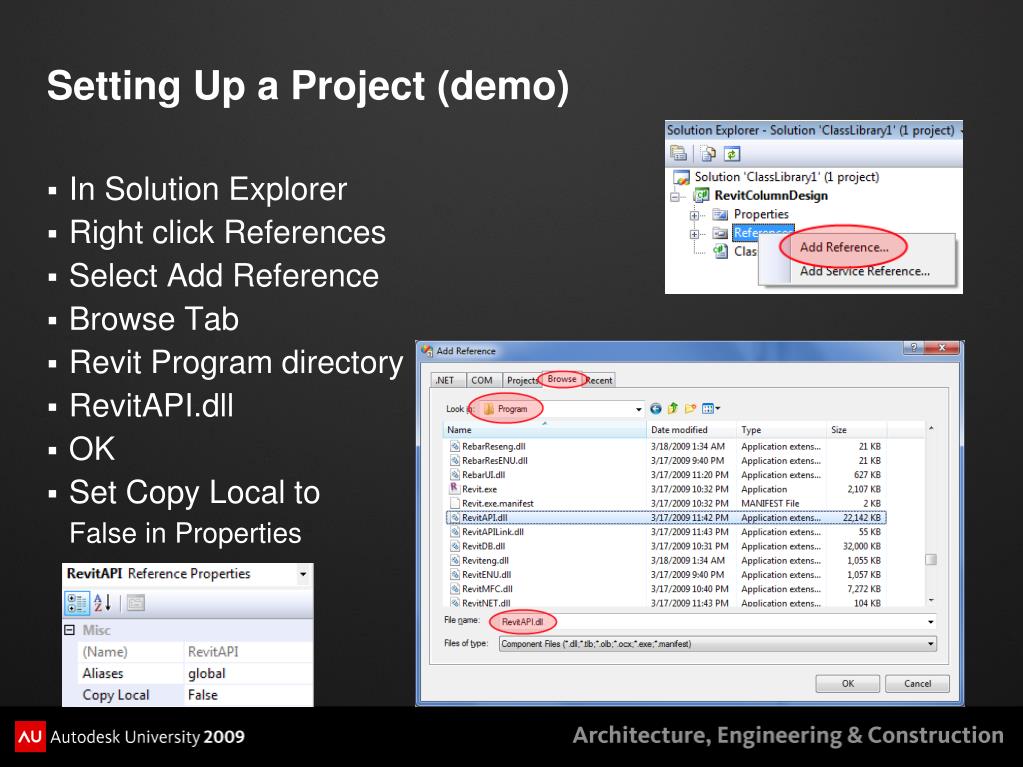1023x767 pixels.
Task: Sort by Type column header
Action: tap(781, 430)
